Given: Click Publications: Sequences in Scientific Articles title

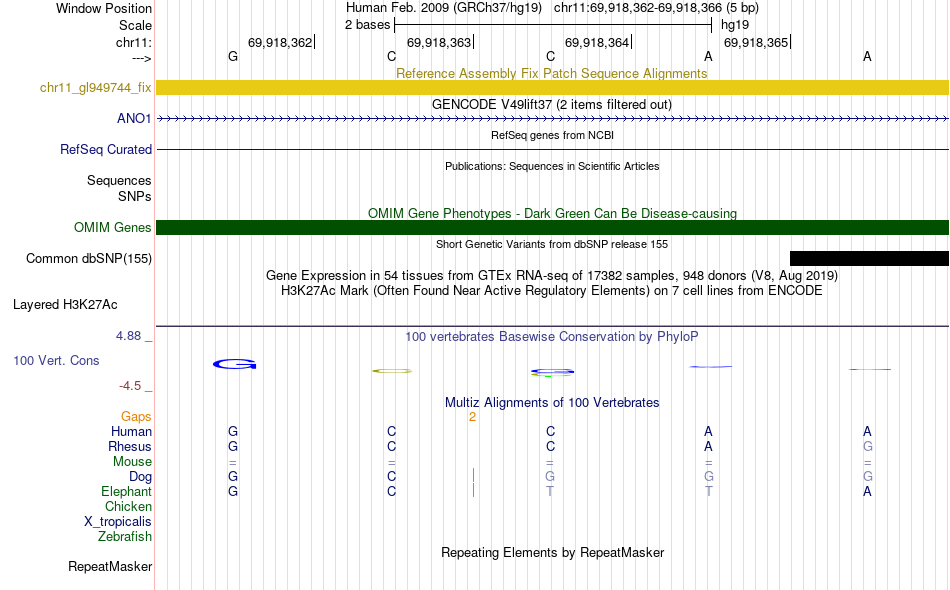Looking at the screenshot, I should 552,167.
